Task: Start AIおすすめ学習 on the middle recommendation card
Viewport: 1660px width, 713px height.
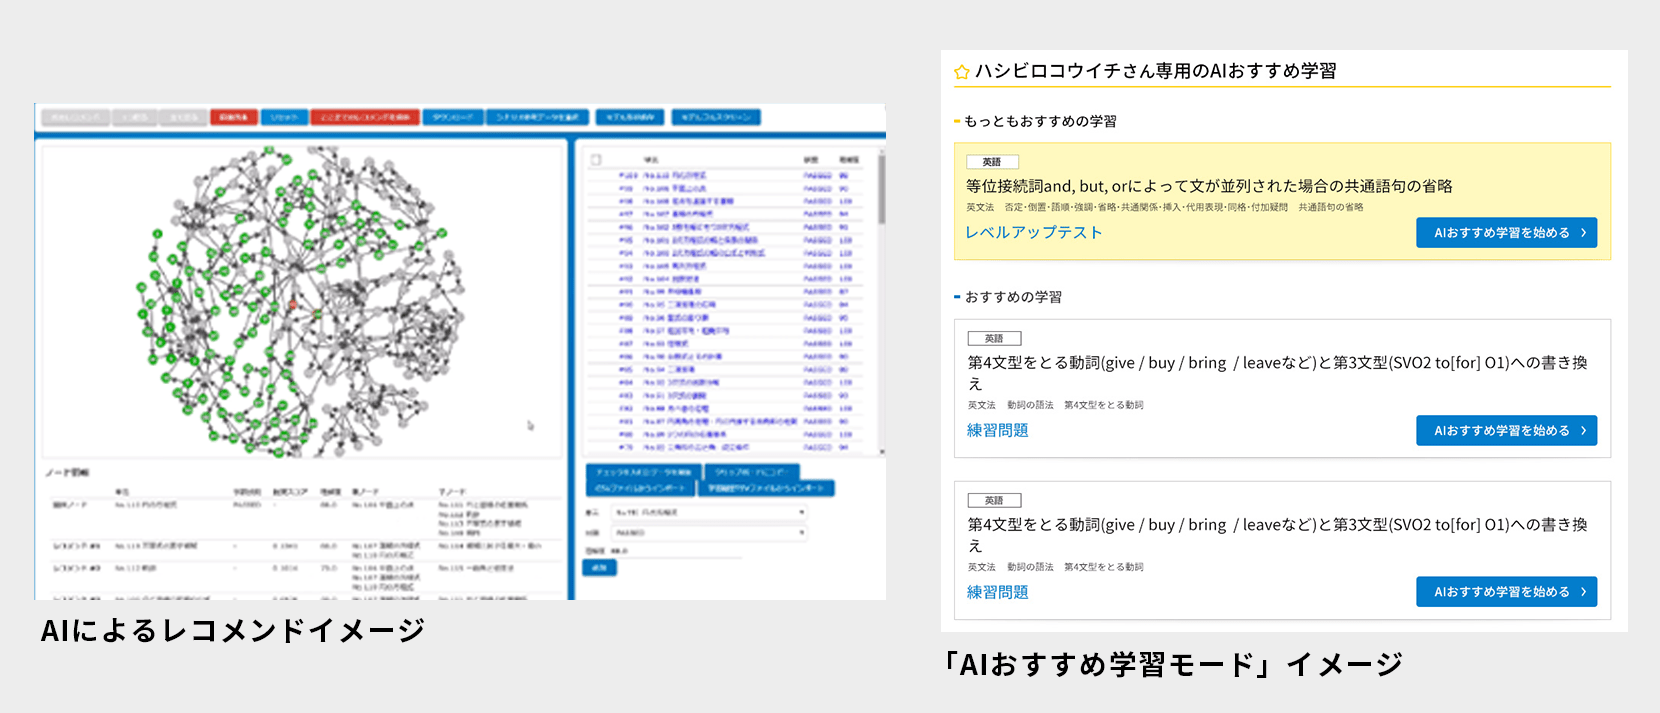Action: [1505, 431]
